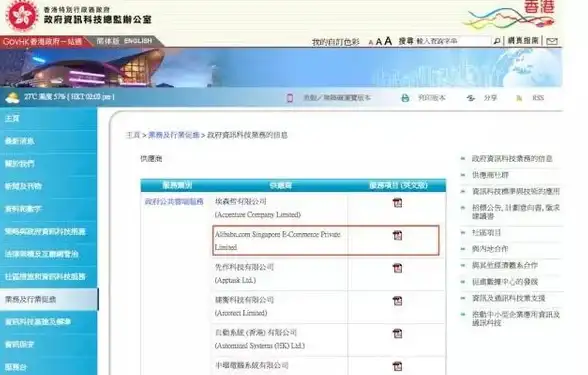This screenshot has height=375, width=588.
Task: Click the 業務及行業促進 breadcrumb link
Action: pos(174,135)
